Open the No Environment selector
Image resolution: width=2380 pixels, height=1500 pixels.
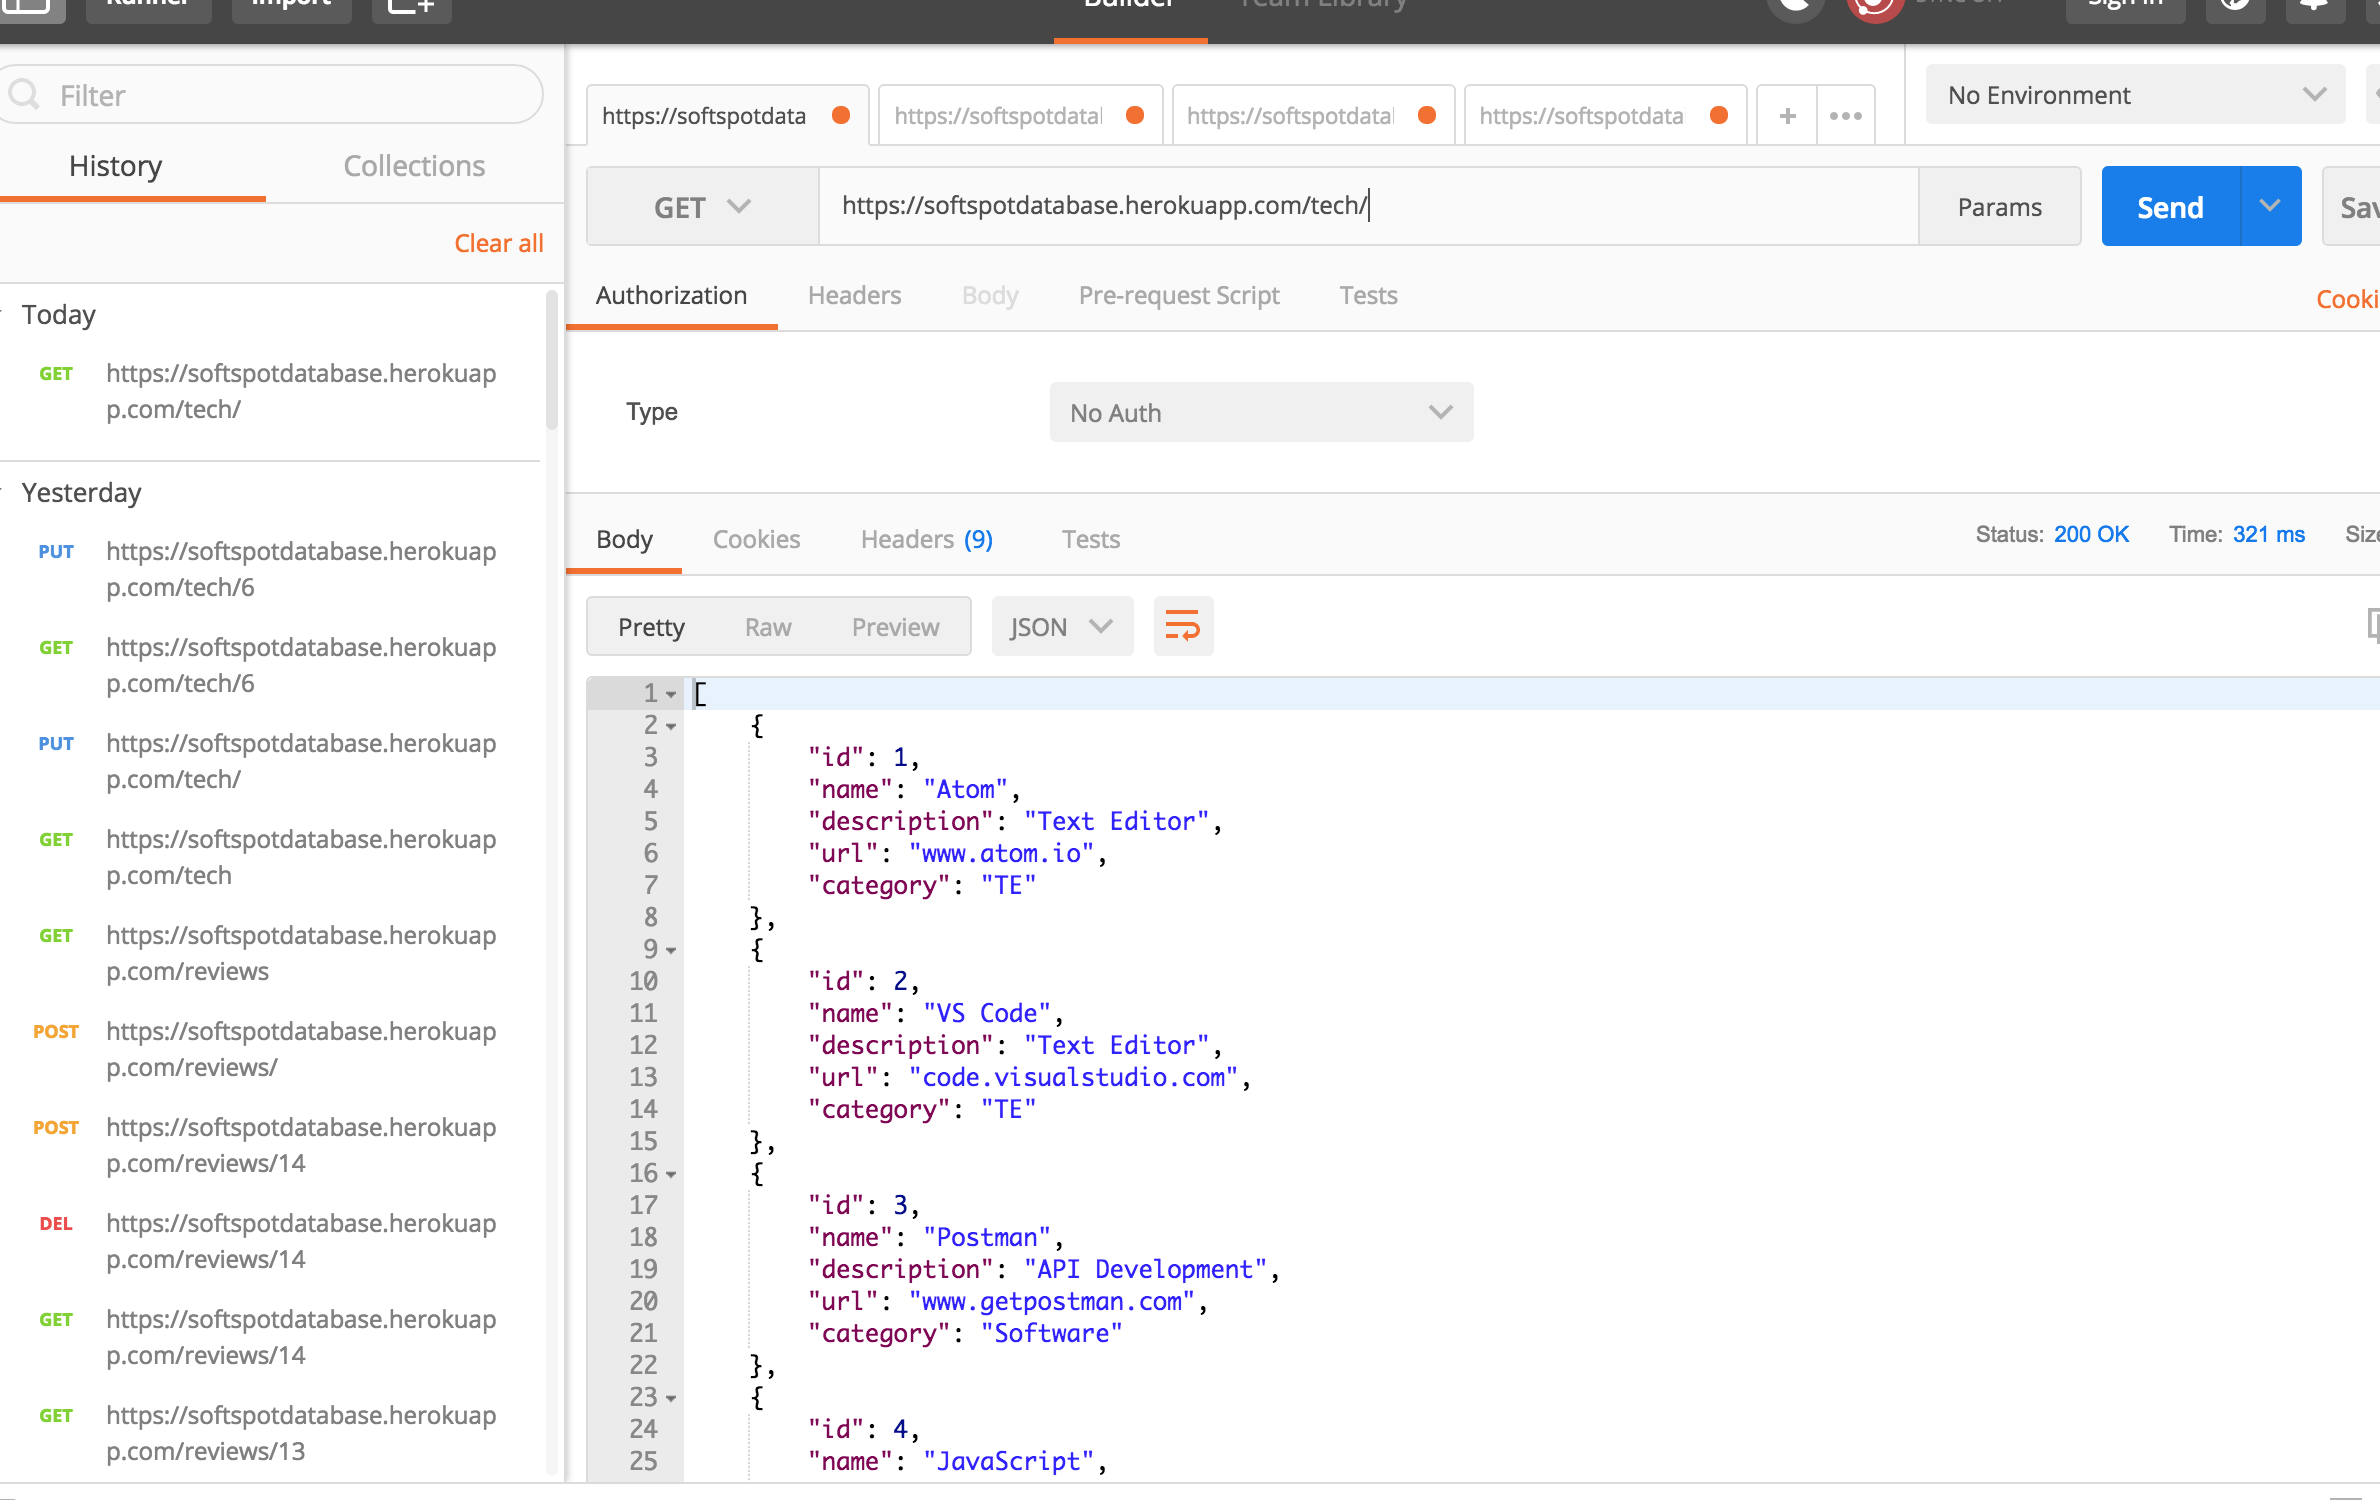click(2135, 95)
